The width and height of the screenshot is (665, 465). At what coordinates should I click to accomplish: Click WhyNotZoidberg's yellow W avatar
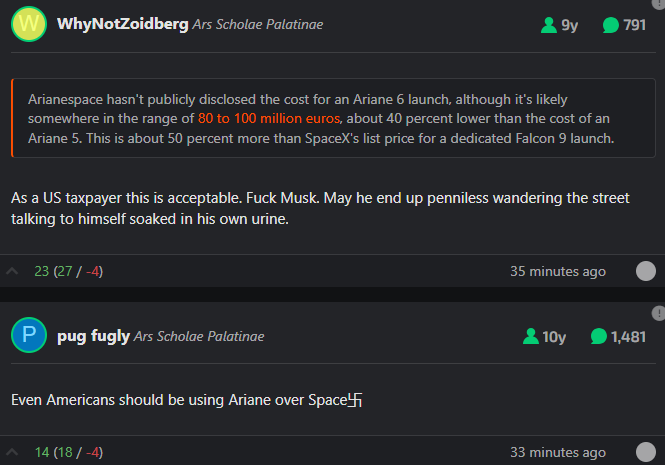[29, 24]
